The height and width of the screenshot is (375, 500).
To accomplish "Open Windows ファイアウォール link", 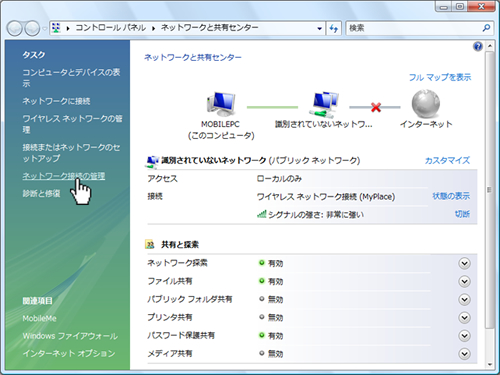I will click(70, 336).
